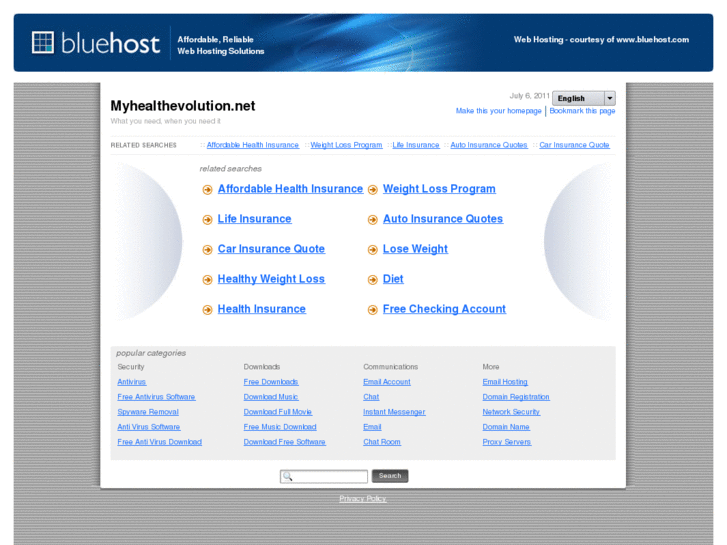Open the Diet link
The height and width of the screenshot is (545, 727).
tap(393, 279)
